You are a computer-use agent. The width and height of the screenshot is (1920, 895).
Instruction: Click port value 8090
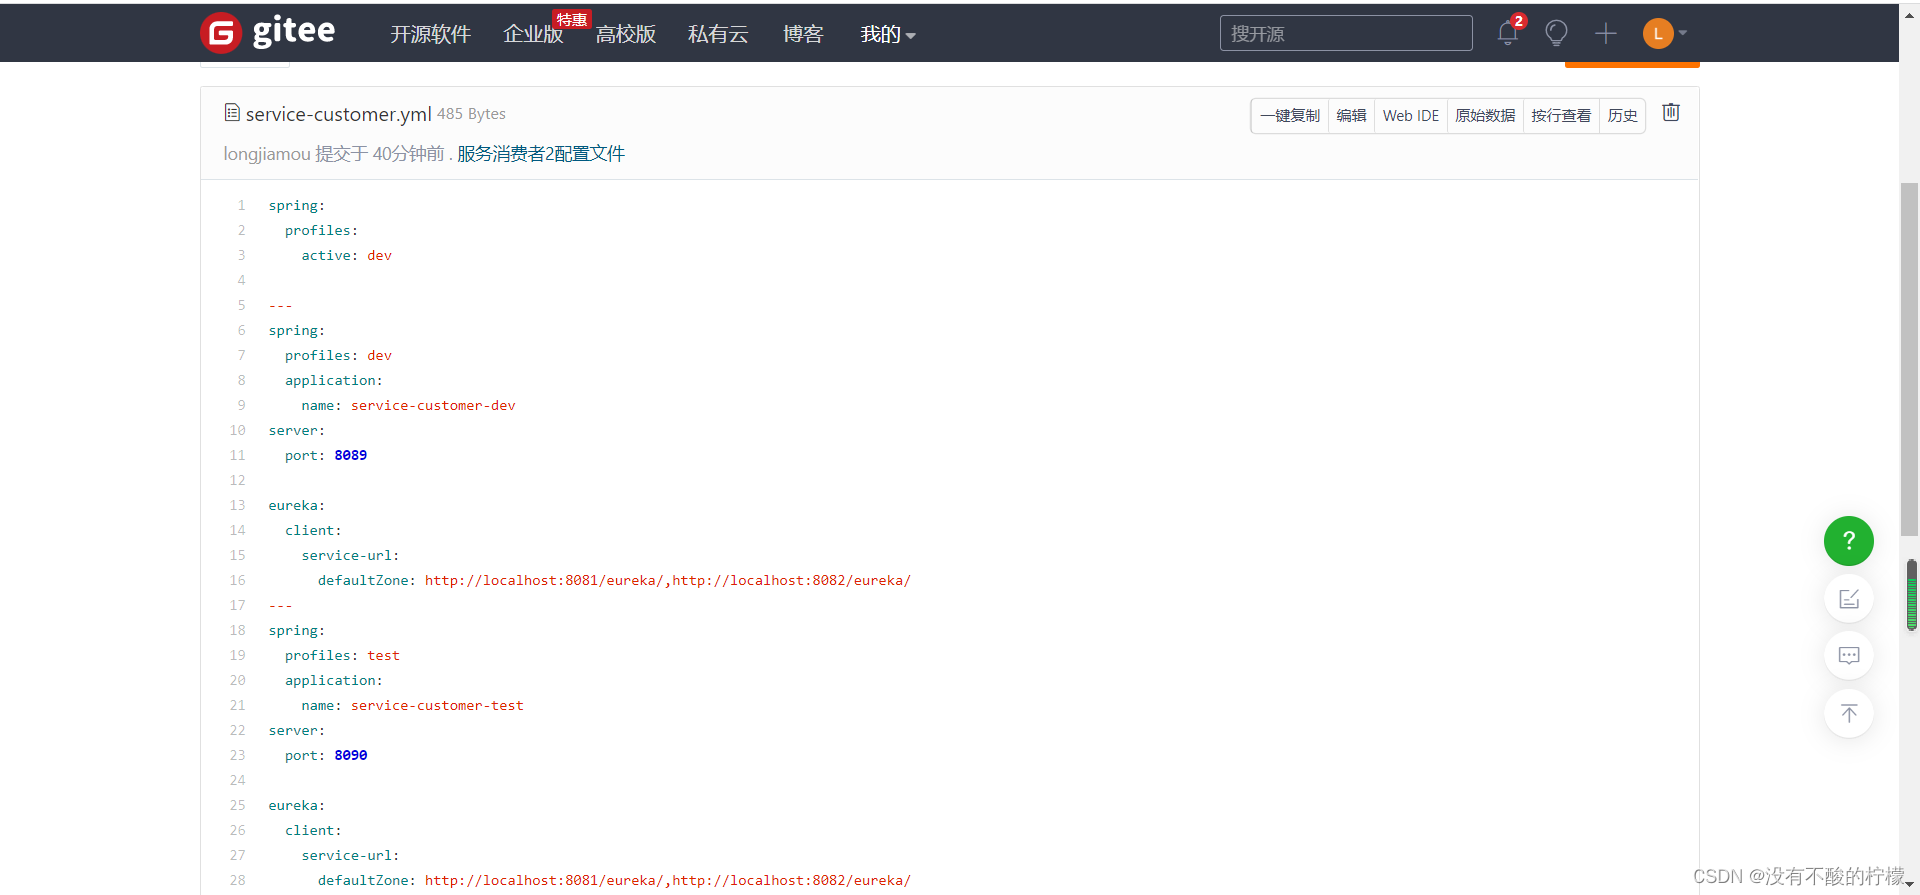pyautogui.click(x=351, y=755)
